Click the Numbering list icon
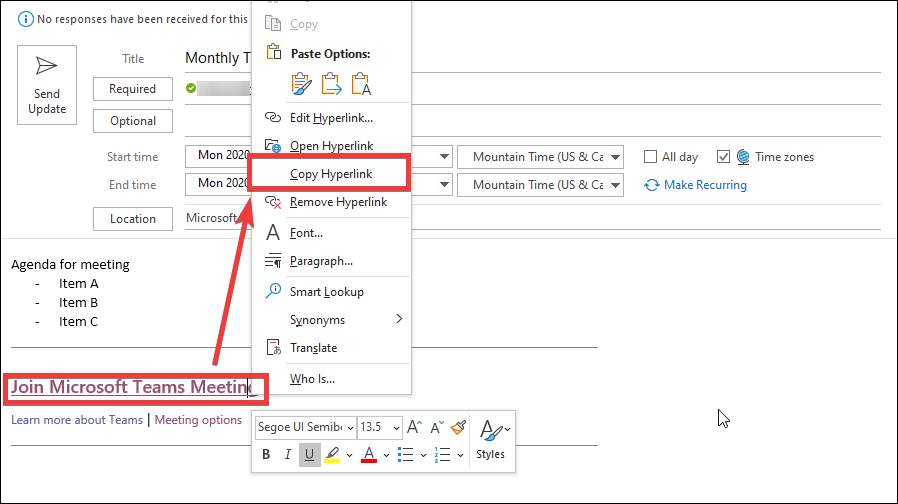Viewport: 898px width, 504px height. (x=442, y=455)
